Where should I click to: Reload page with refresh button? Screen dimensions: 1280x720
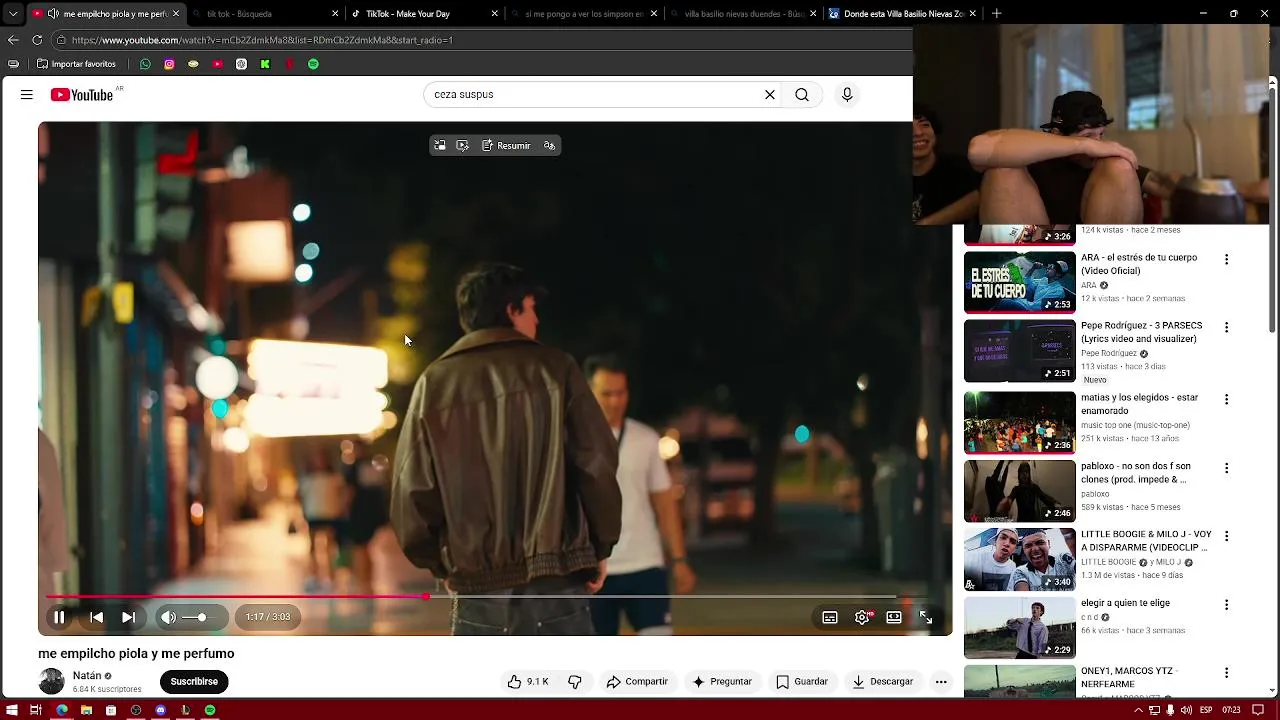[37, 40]
